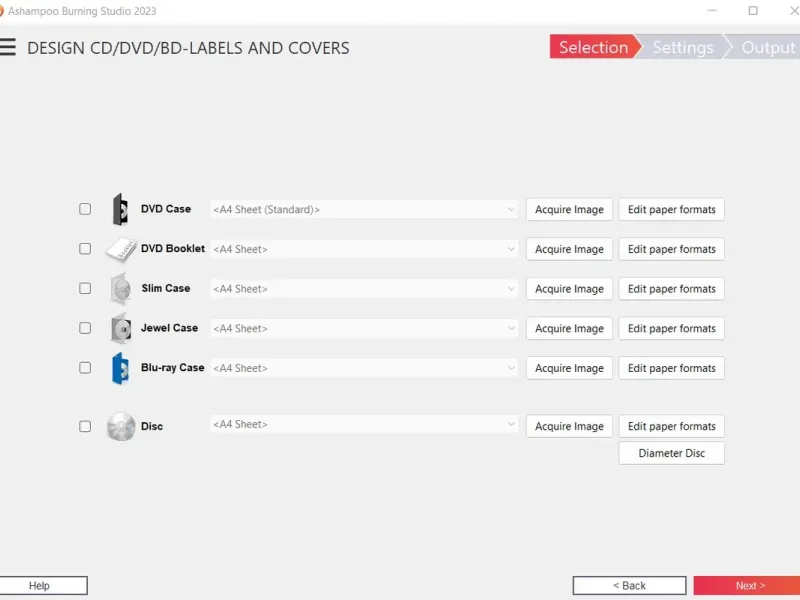The image size is (800, 600).
Task: Click the DVD Booklet icon
Action: [121, 250]
